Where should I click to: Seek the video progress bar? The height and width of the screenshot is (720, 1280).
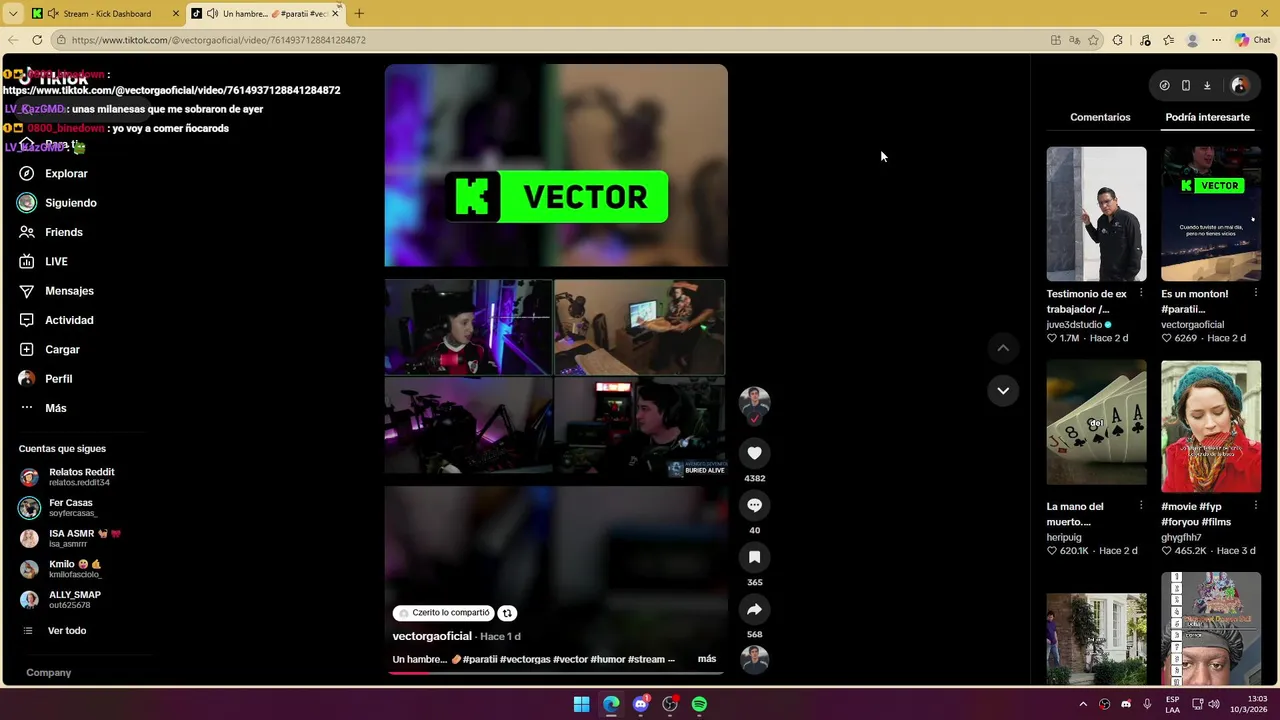pos(556,672)
